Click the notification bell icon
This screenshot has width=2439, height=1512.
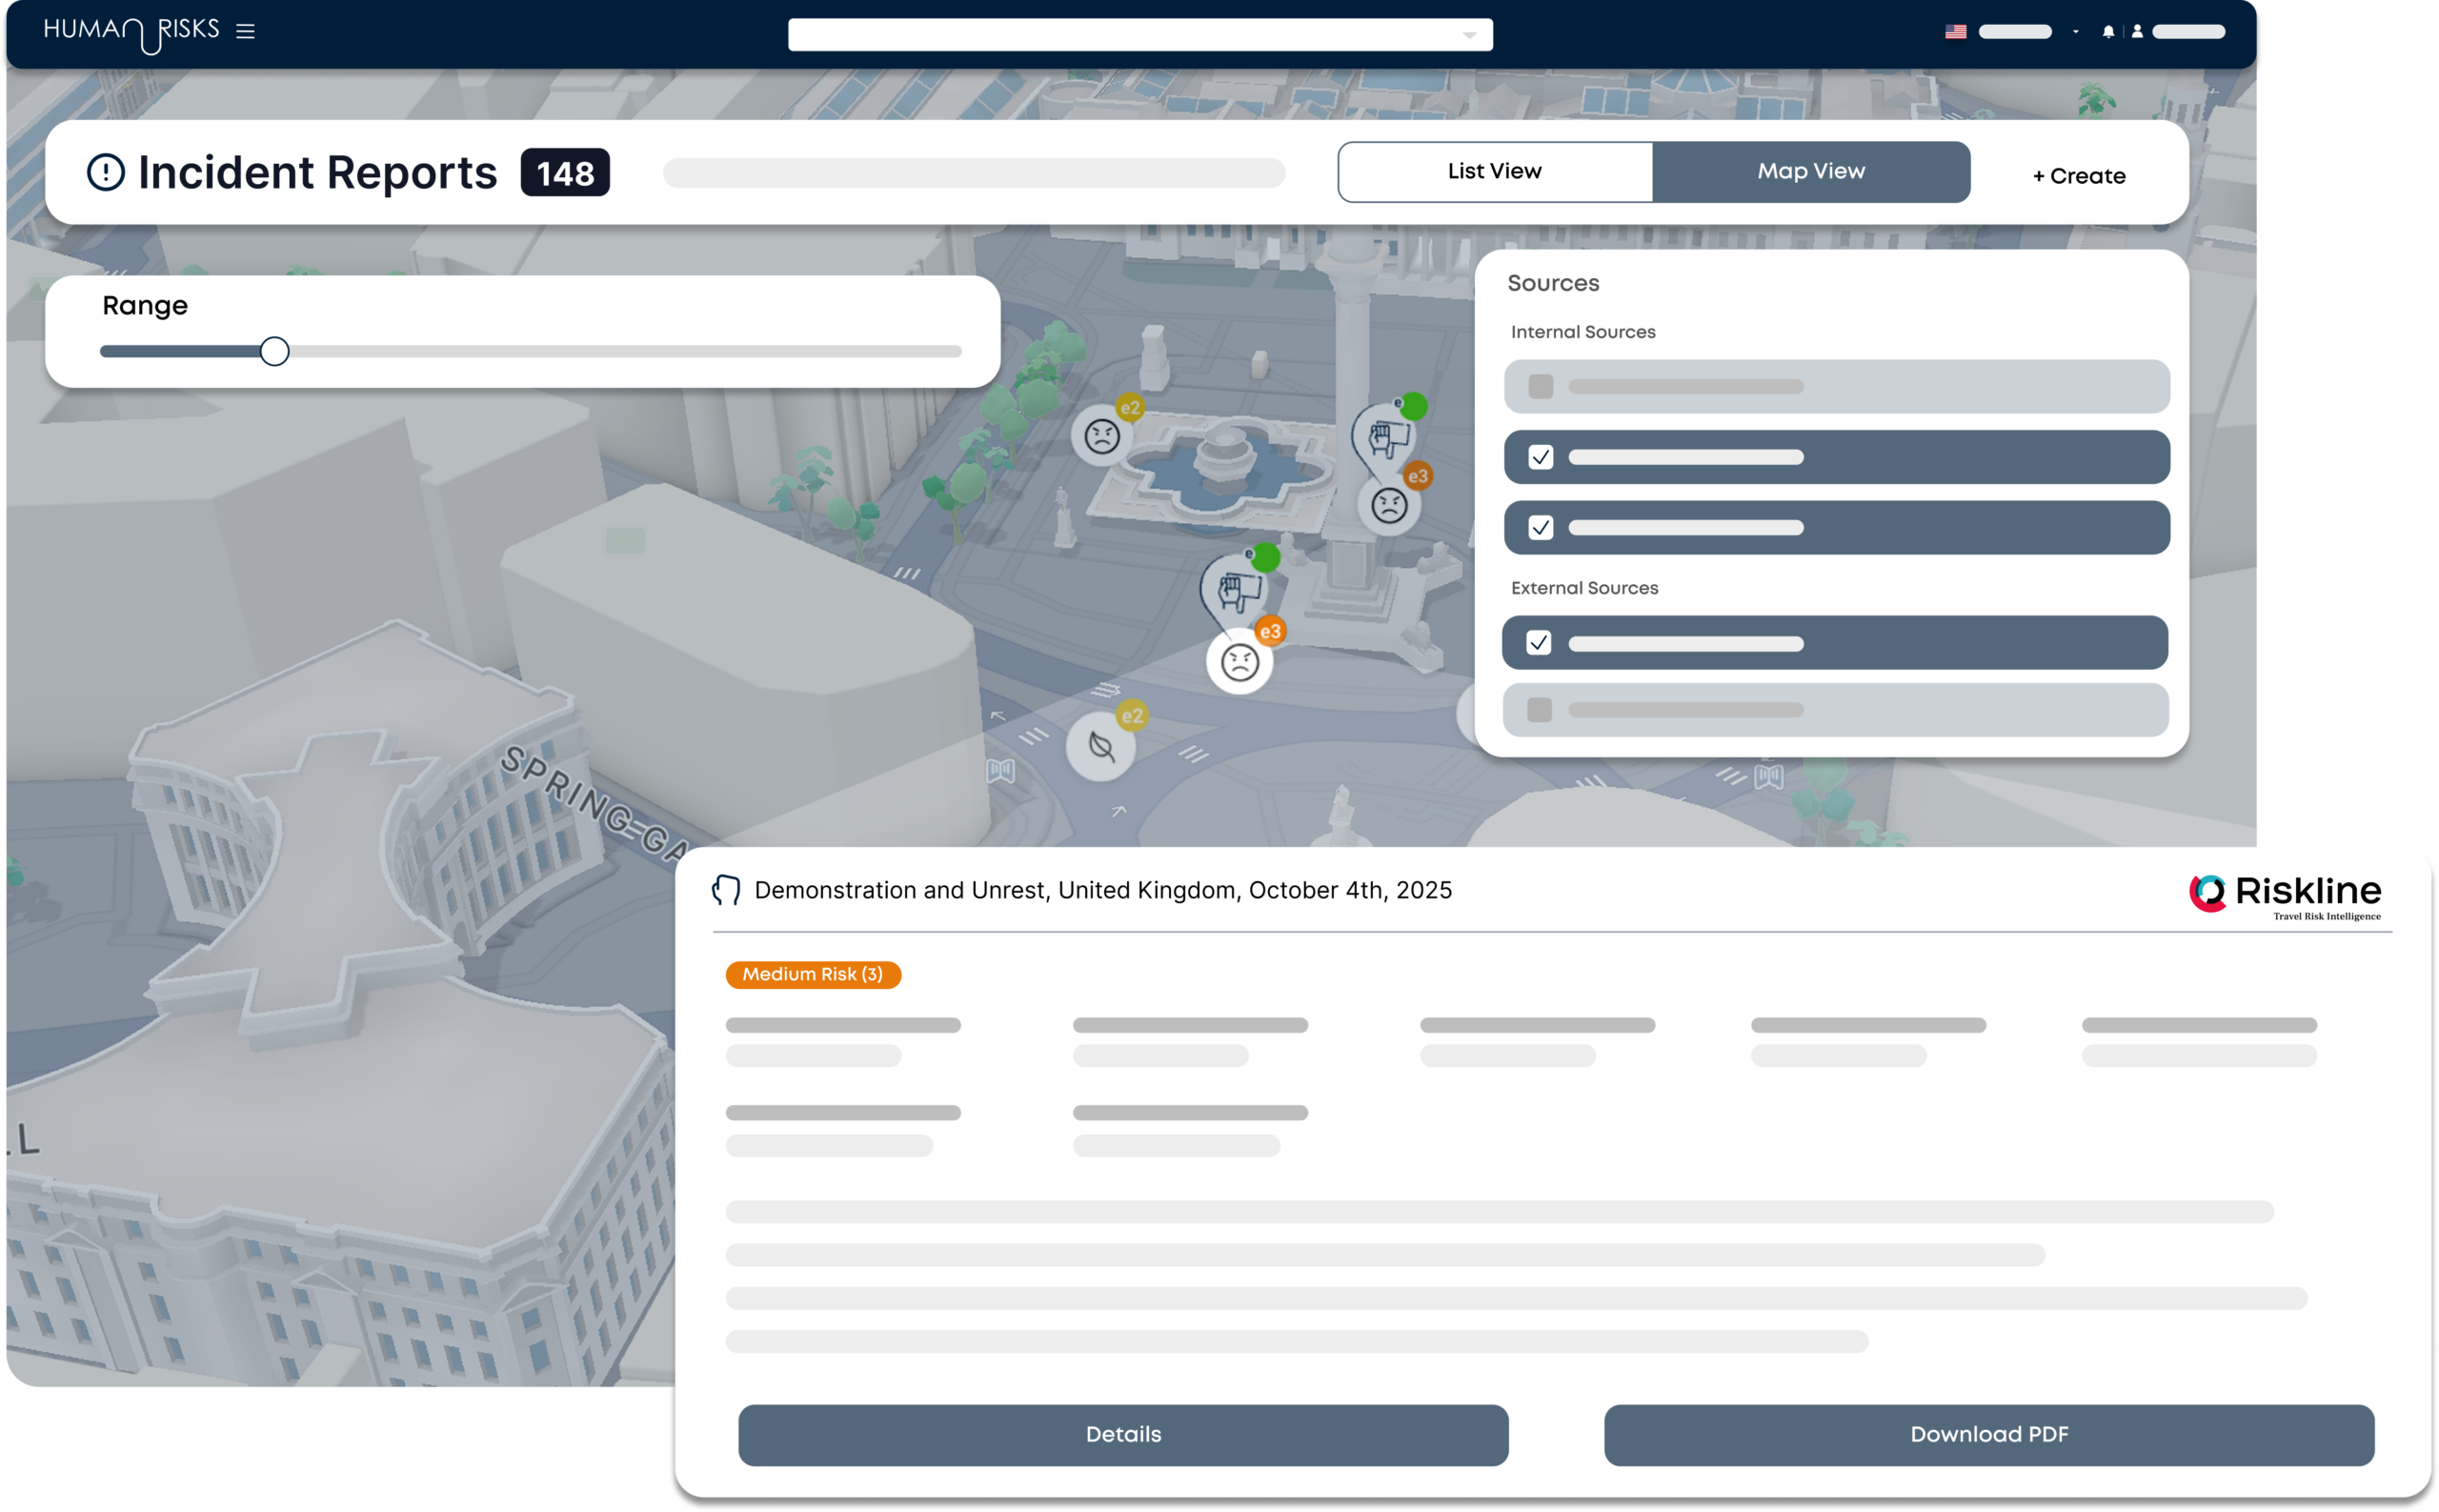point(2108,32)
